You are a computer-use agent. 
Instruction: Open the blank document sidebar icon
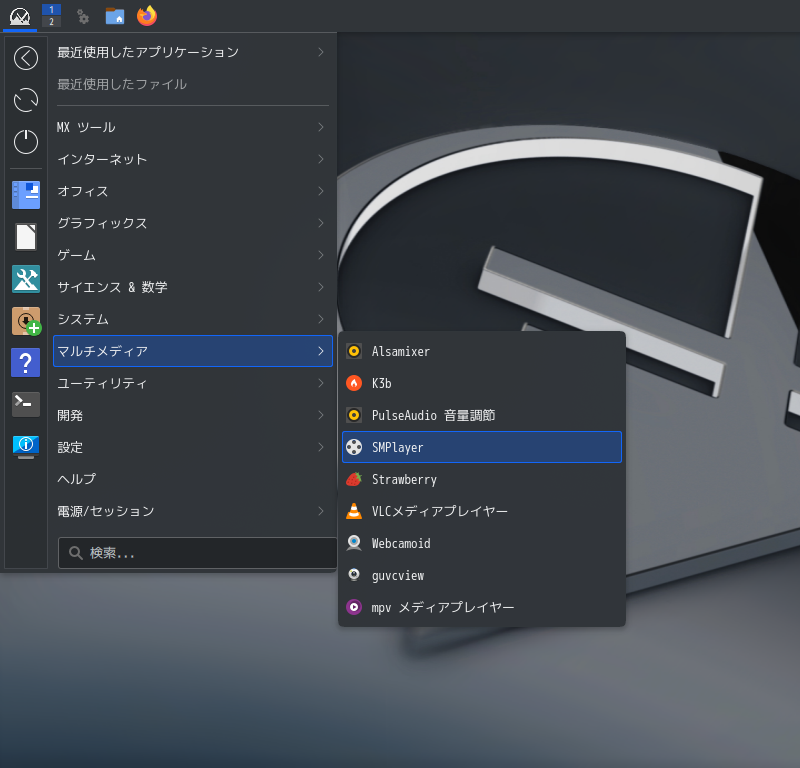pos(26,237)
